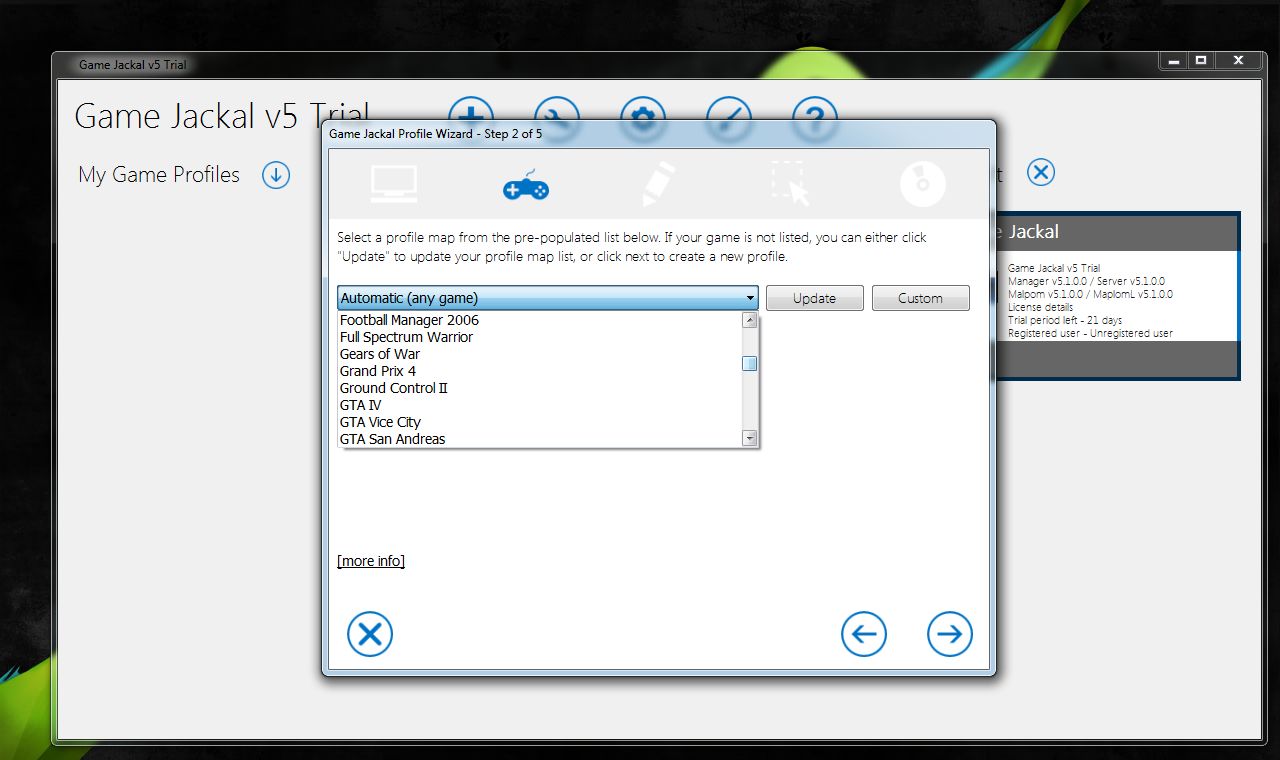Viewport: 1280px width, 760px height.
Task: Click the License details text
Action: [x=1040, y=307]
